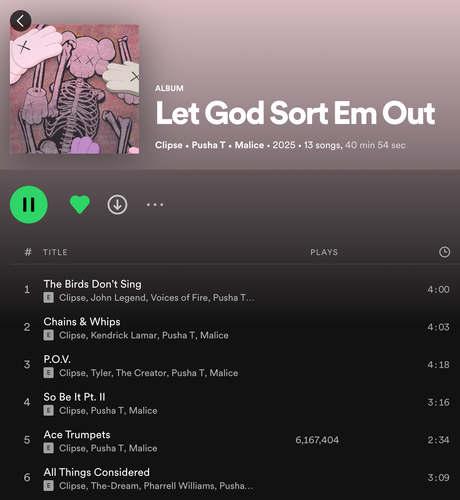Play The Birds Don't Sing track
The height and width of the screenshot is (500, 460).
click(230, 290)
